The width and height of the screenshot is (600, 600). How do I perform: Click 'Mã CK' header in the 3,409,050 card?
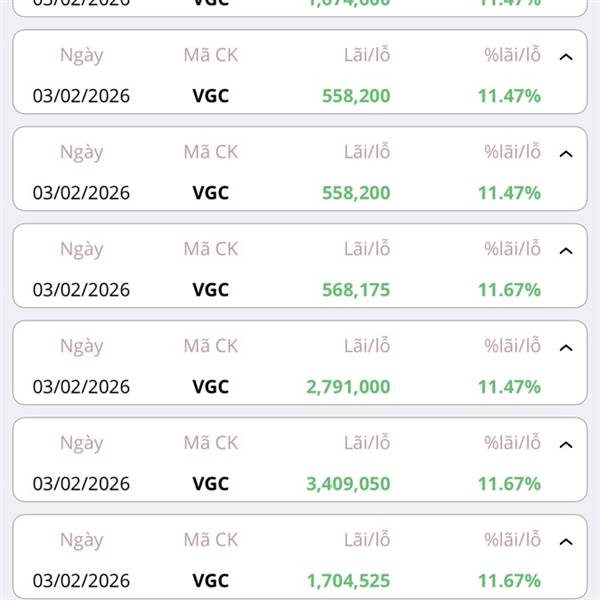click(x=210, y=443)
